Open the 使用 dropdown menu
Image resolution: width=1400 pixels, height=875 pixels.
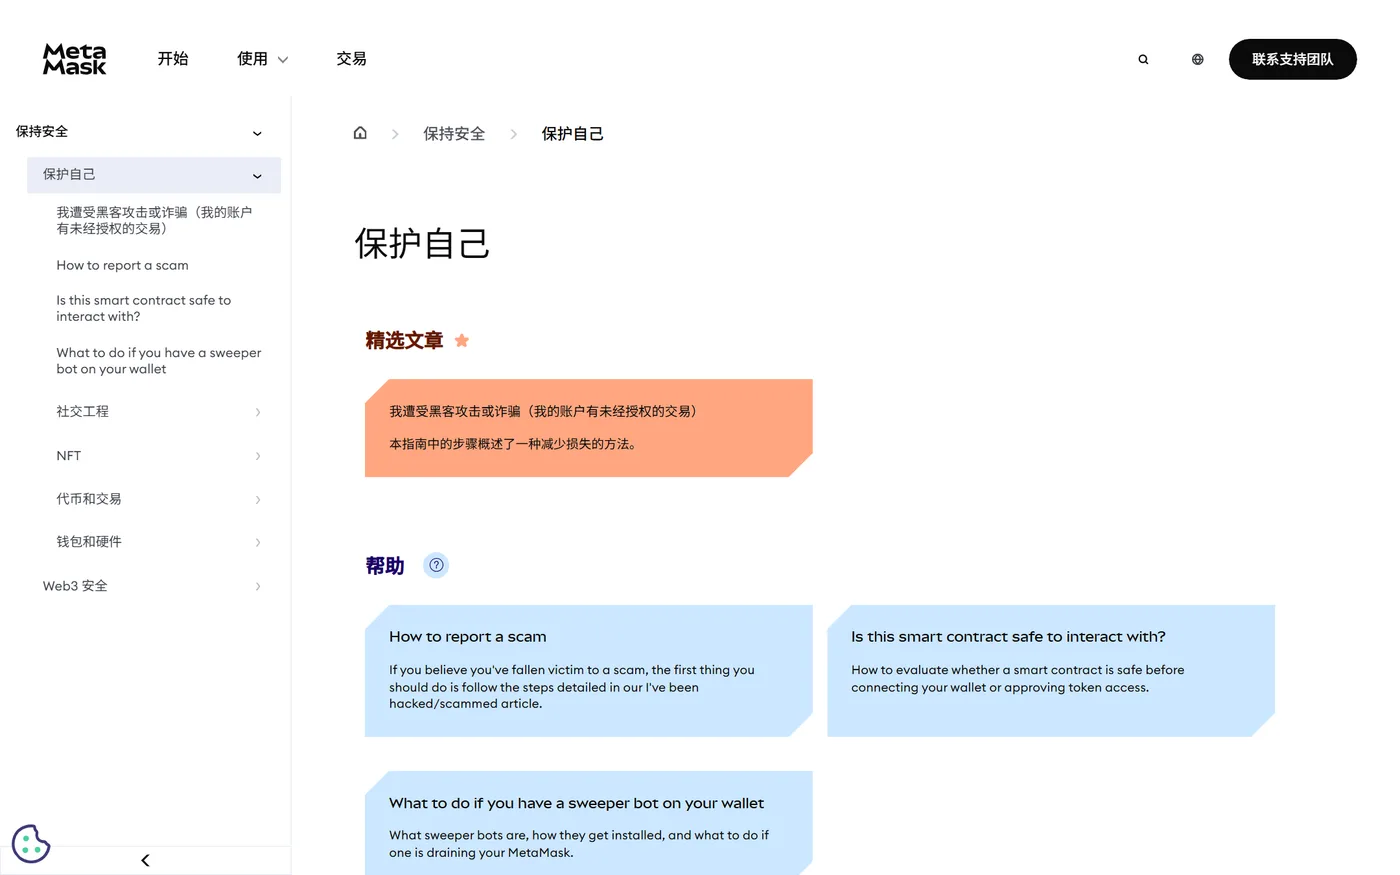(x=263, y=59)
